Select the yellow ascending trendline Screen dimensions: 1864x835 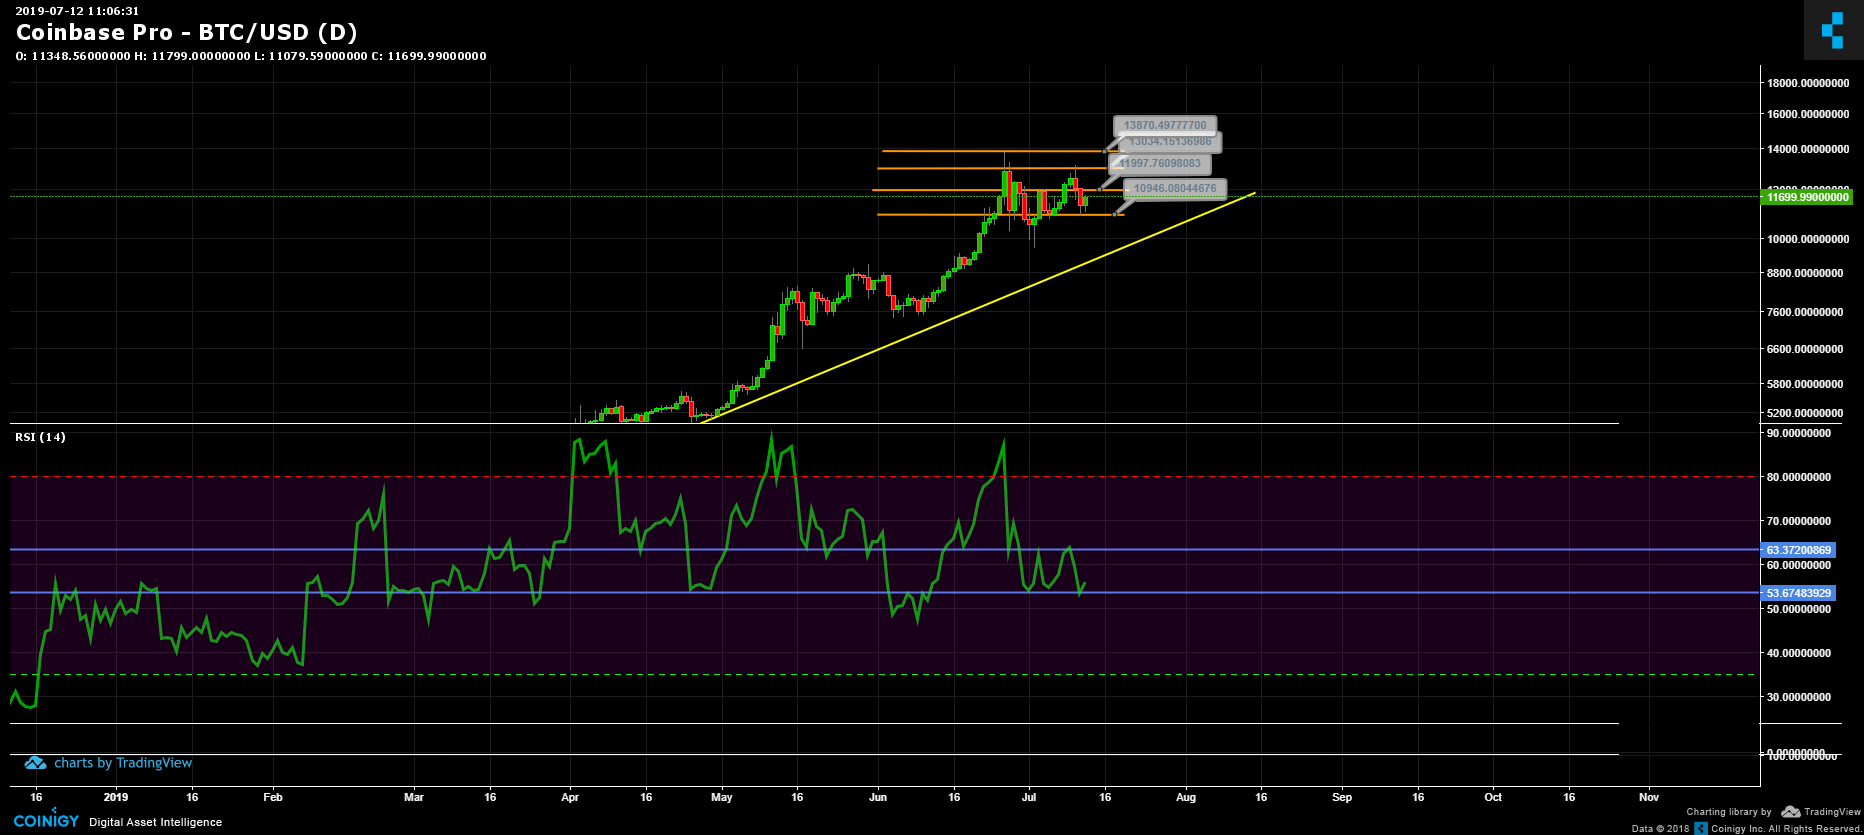pos(978,307)
